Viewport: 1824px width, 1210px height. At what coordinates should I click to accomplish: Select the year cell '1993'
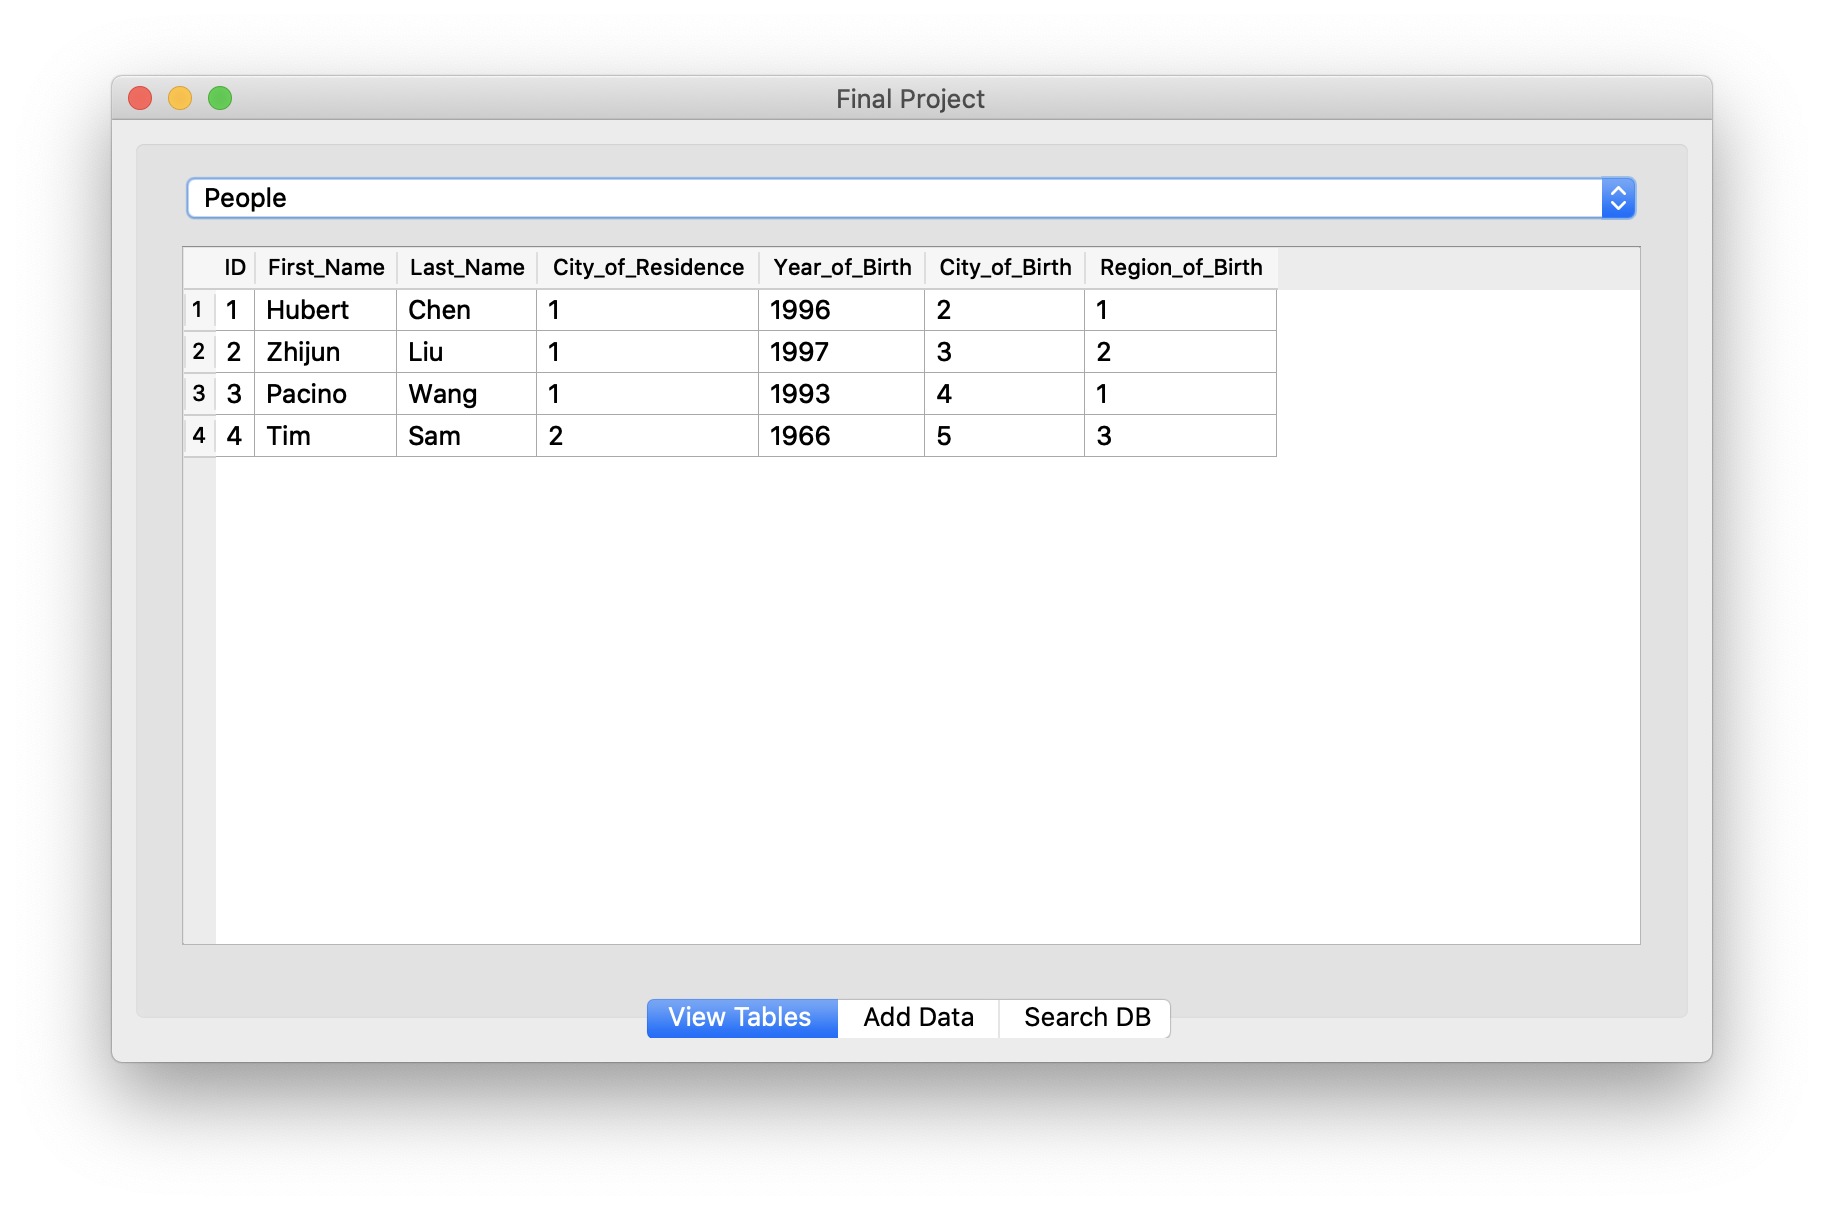pos(842,394)
